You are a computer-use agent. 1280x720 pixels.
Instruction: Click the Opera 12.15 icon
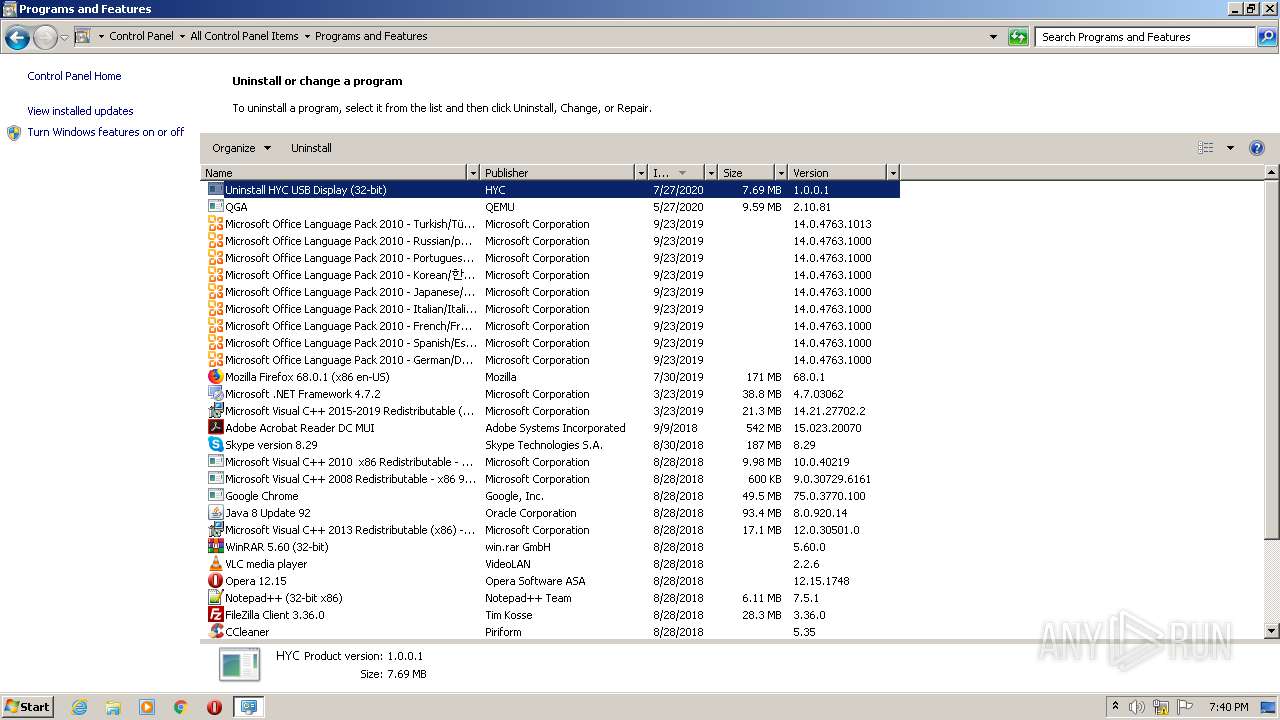coord(215,581)
